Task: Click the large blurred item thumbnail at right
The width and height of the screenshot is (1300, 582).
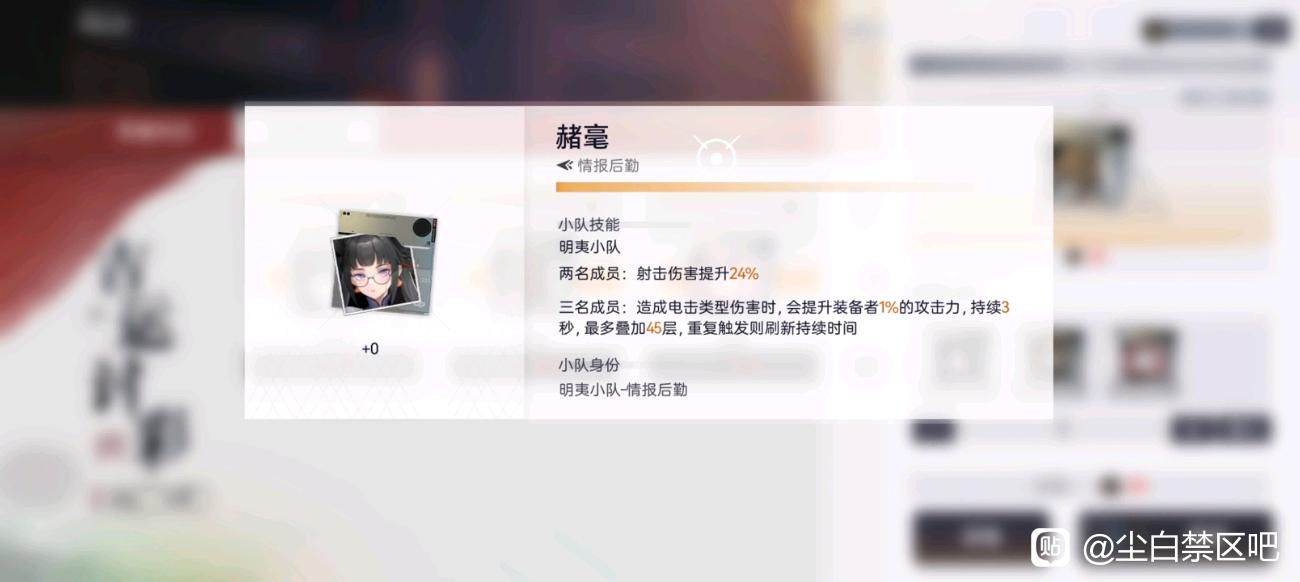Action: point(1091,163)
